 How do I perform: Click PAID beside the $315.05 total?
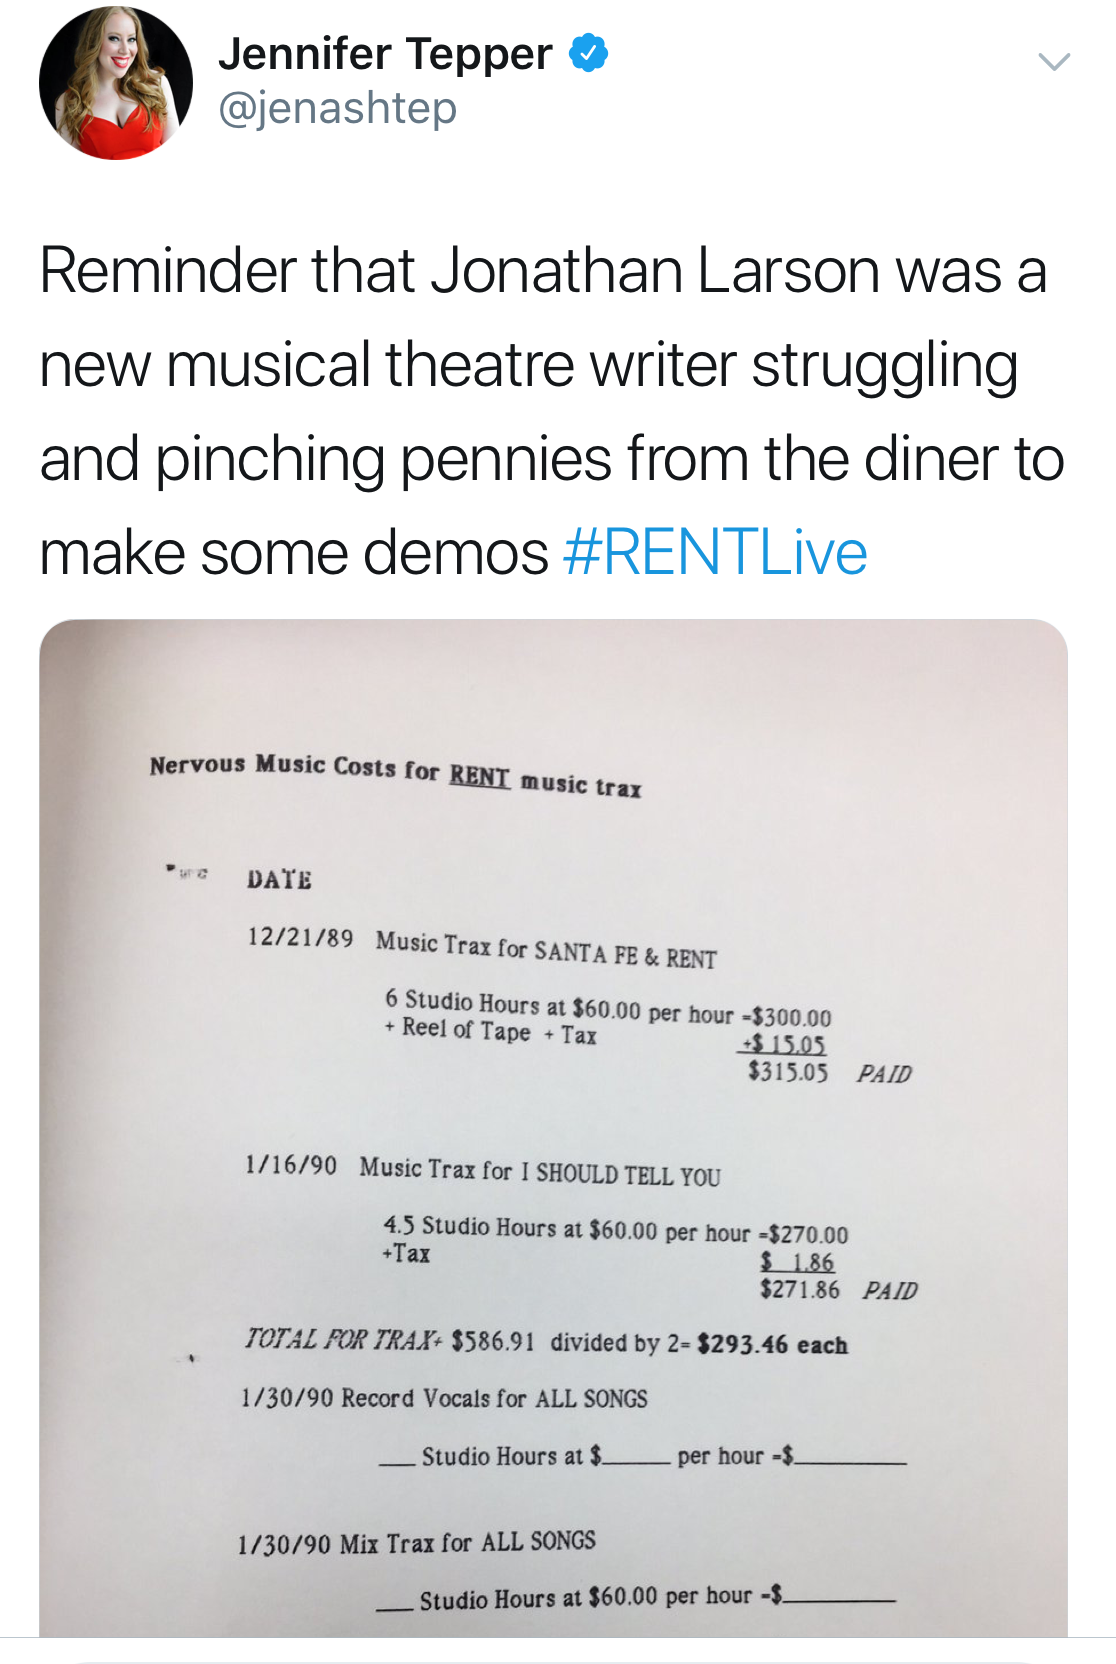pos(885,1074)
